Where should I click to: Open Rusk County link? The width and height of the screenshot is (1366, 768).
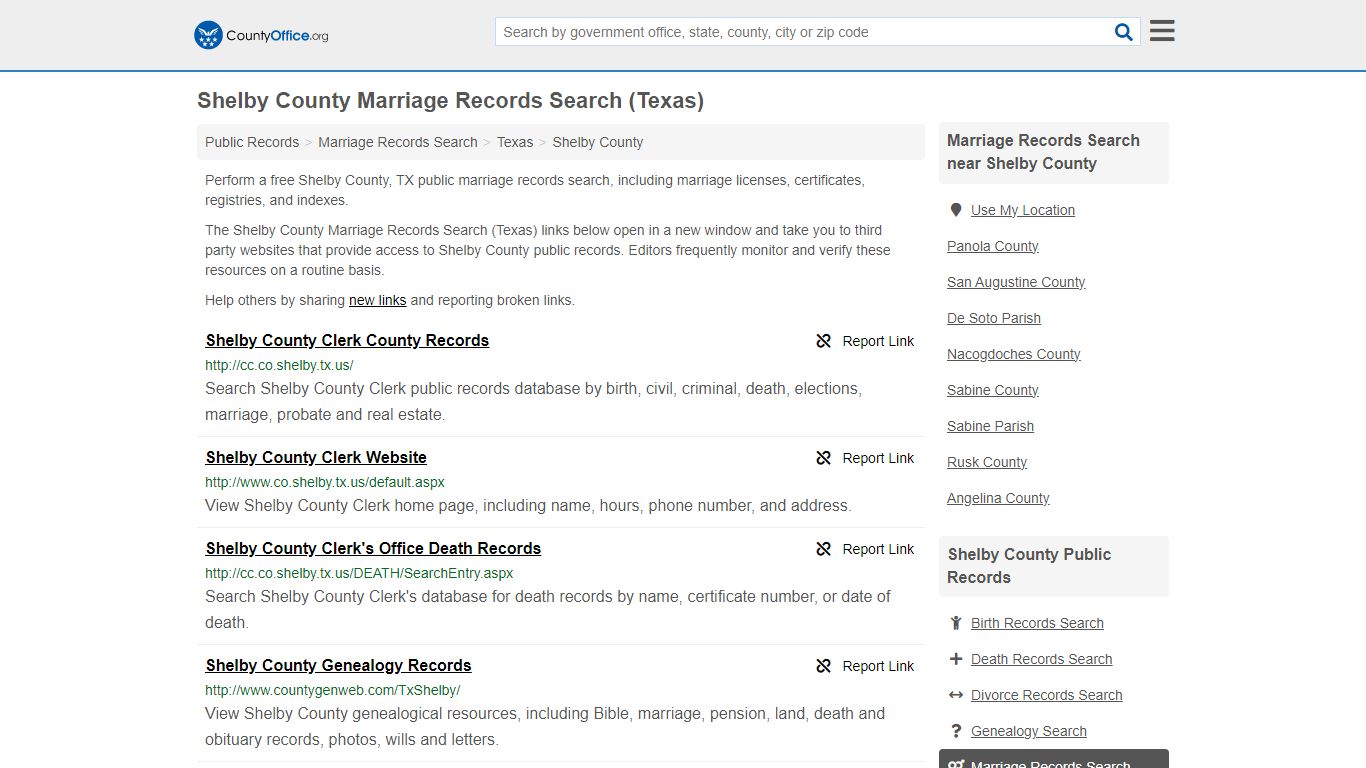point(987,462)
